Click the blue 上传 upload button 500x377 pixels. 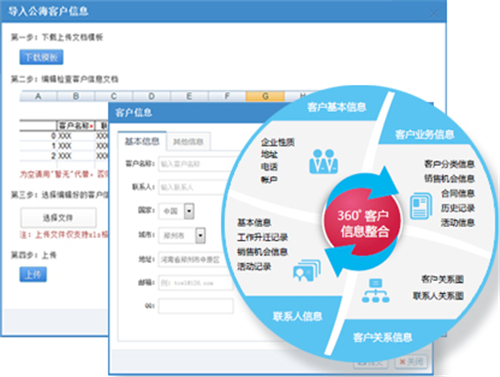(x=33, y=275)
